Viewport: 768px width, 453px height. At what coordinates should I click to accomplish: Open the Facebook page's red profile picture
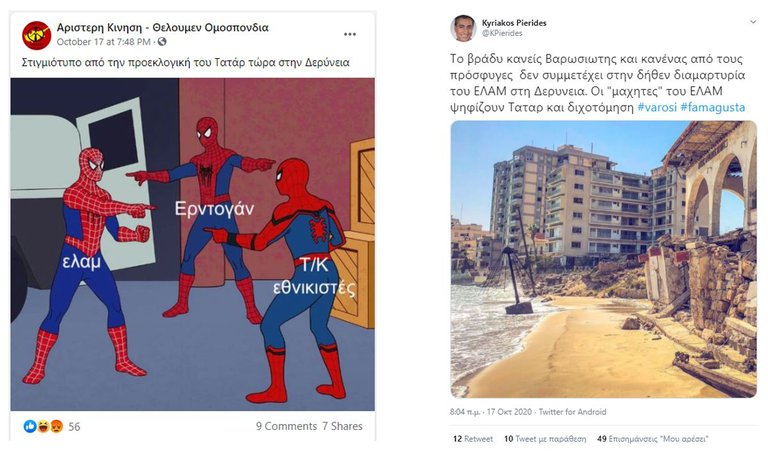pos(37,35)
